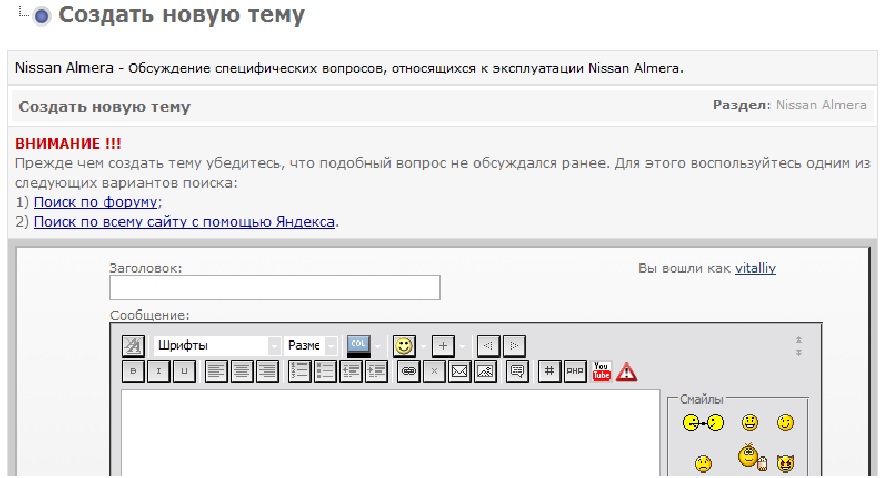The height and width of the screenshot is (478, 880).
Task: Increase editor height down arrows
Action: [799, 352]
